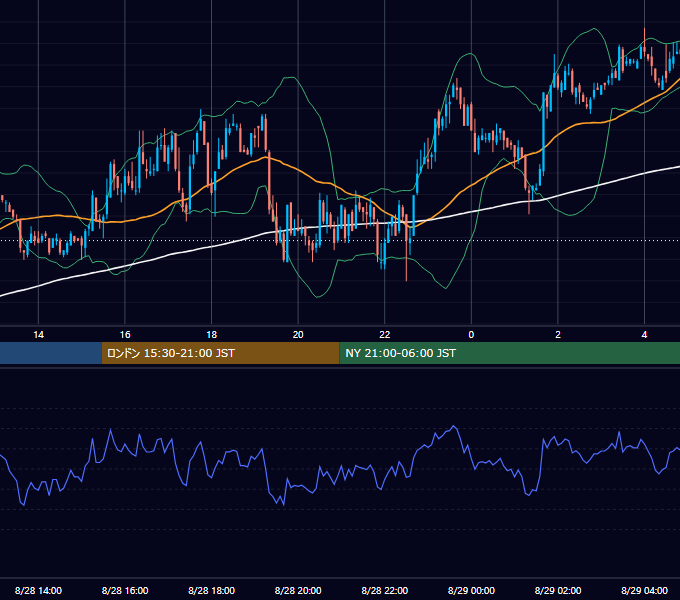
Task: Click the "14" hour label on price chart axis
Action: click(x=39, y=335)
